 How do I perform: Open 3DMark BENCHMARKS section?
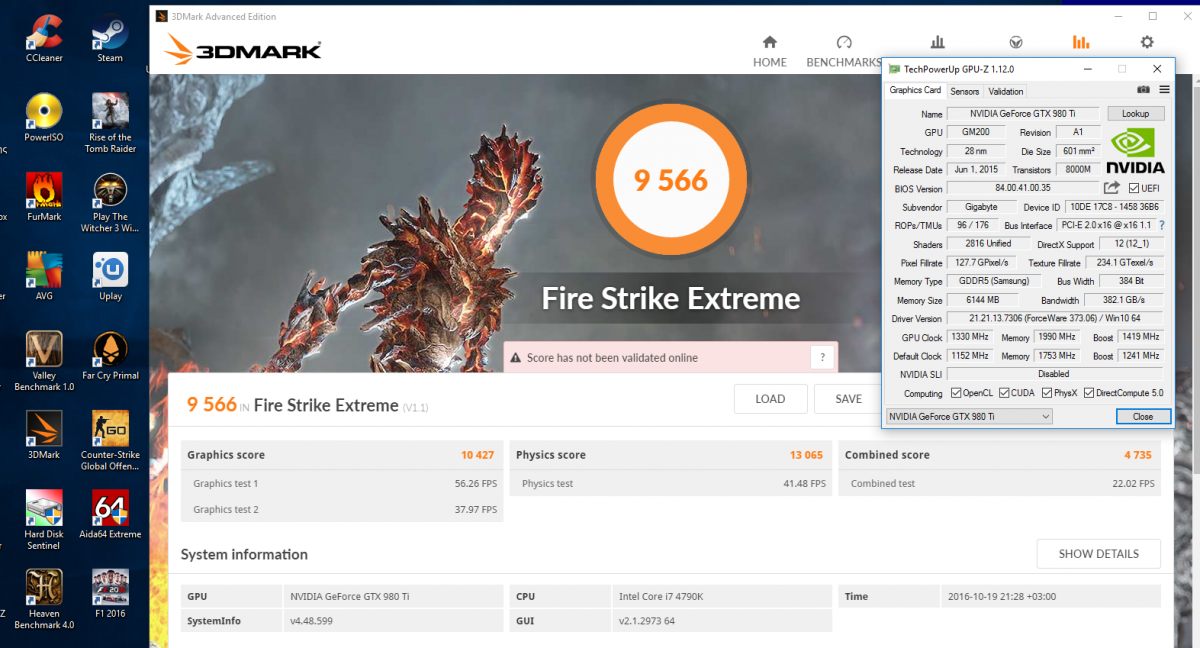843,52
